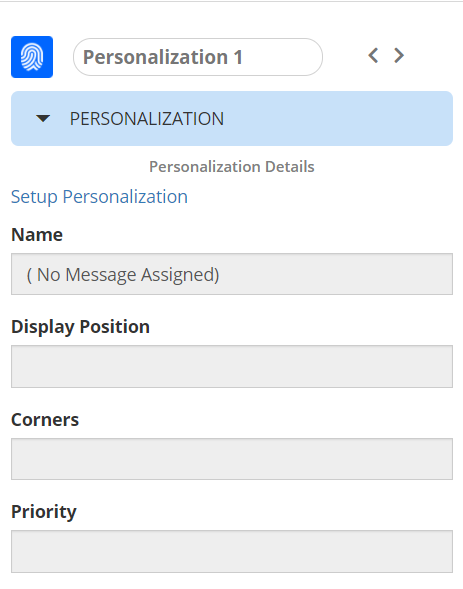The width and height of the screenshot is (463, 589).
Task: Click the empty Display Position field
Action: (x=232, y=367)
